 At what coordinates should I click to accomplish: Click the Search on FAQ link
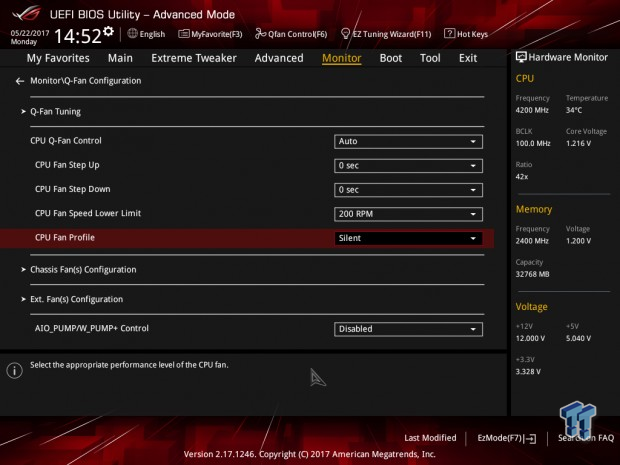click(x=586, y=438)
